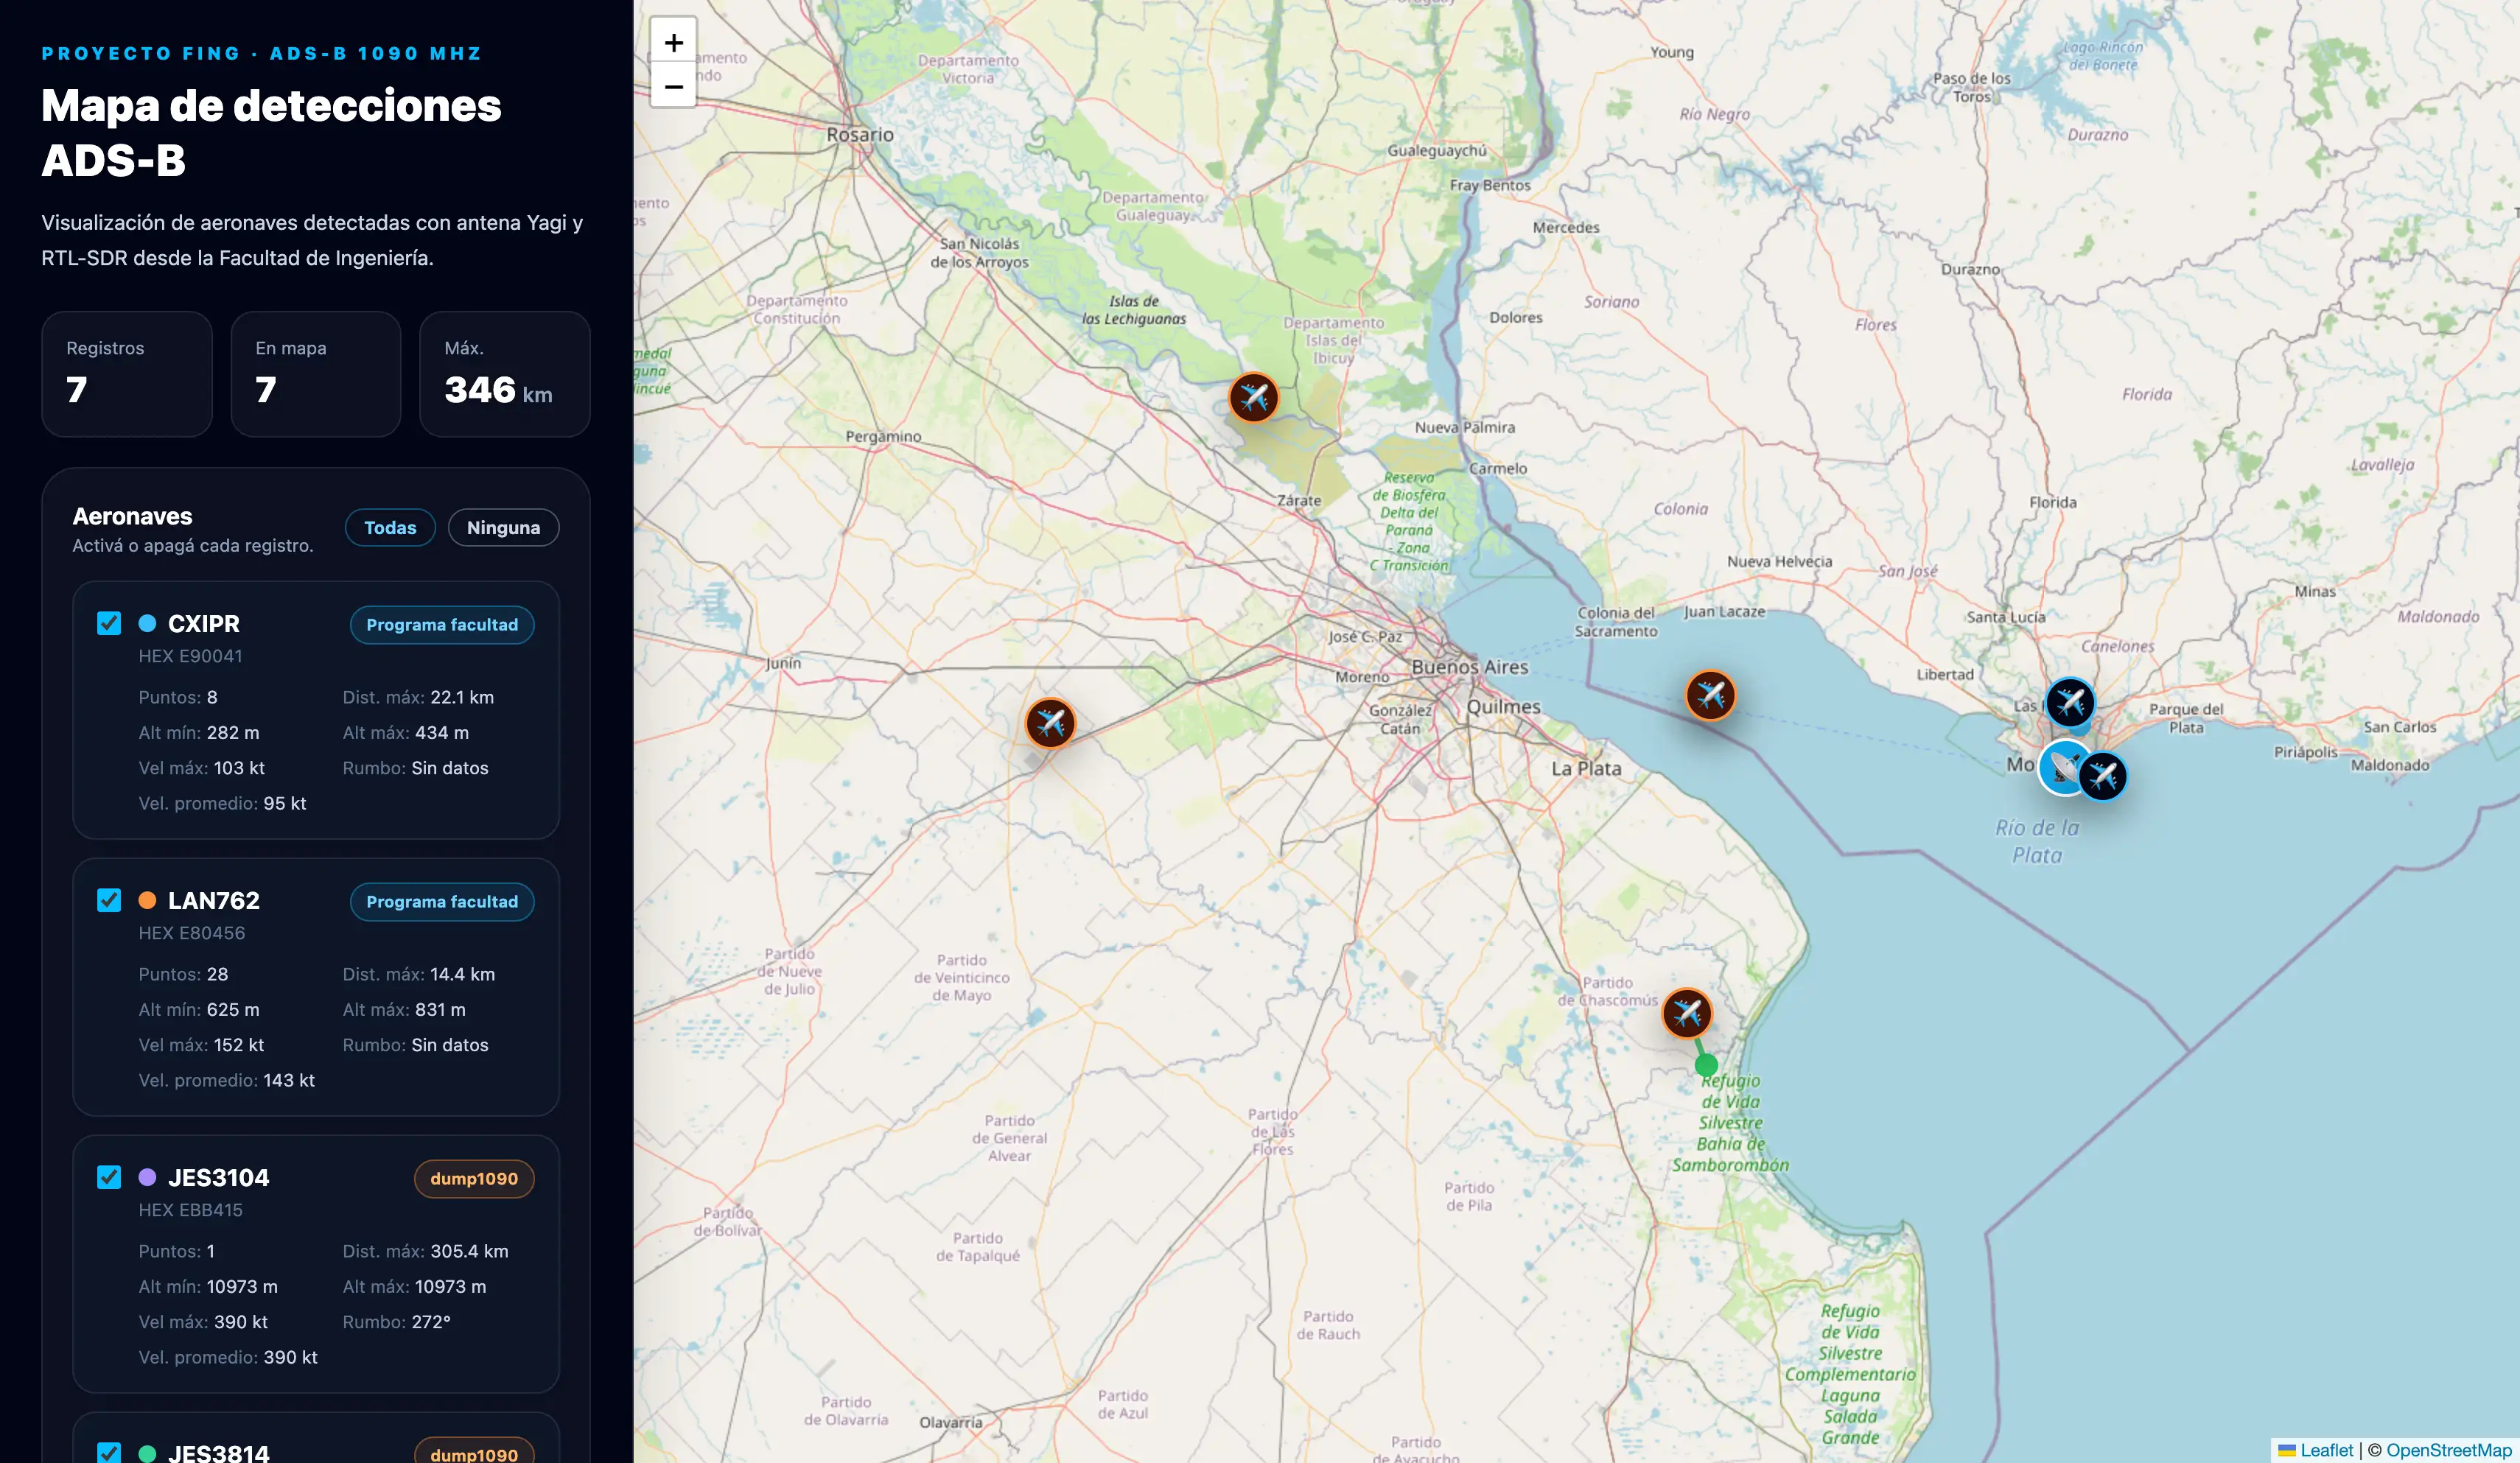Uncheck the CXIPR aircraft checkbox
This screenshot has width=2520, height=1463.
tap(109, 623)
